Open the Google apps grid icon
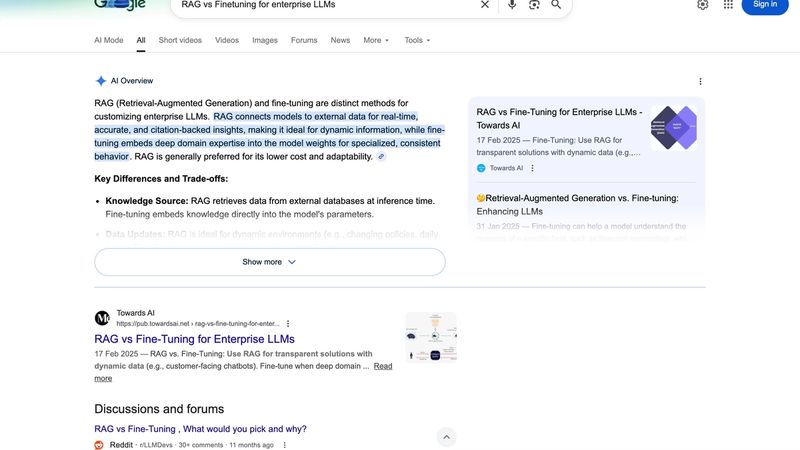The height and width of the screenshot is (450, 800). [x=728, y=5]
